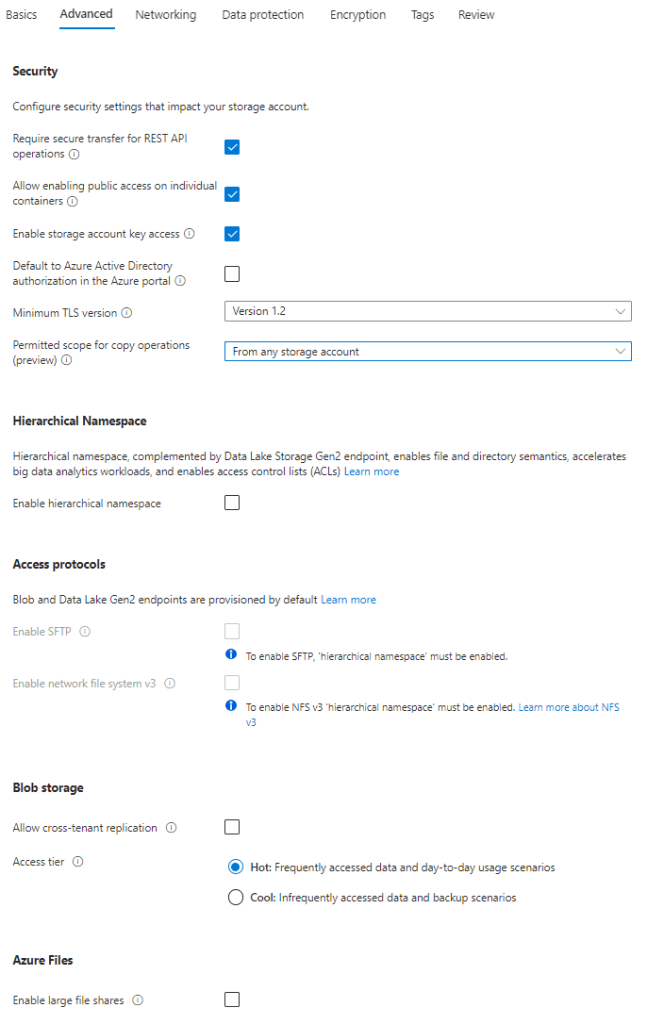Click info icon next to Access tier
Image resolution: width=664 pixels, height=1024 pixels.
point(77,861)
